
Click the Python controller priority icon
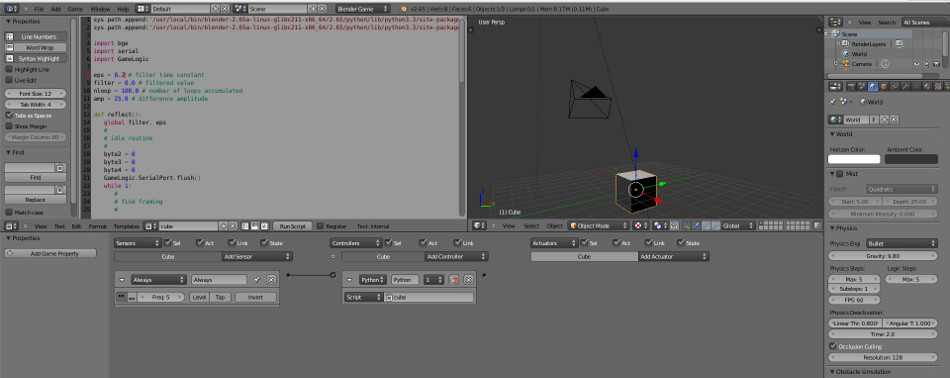point(453,280)
